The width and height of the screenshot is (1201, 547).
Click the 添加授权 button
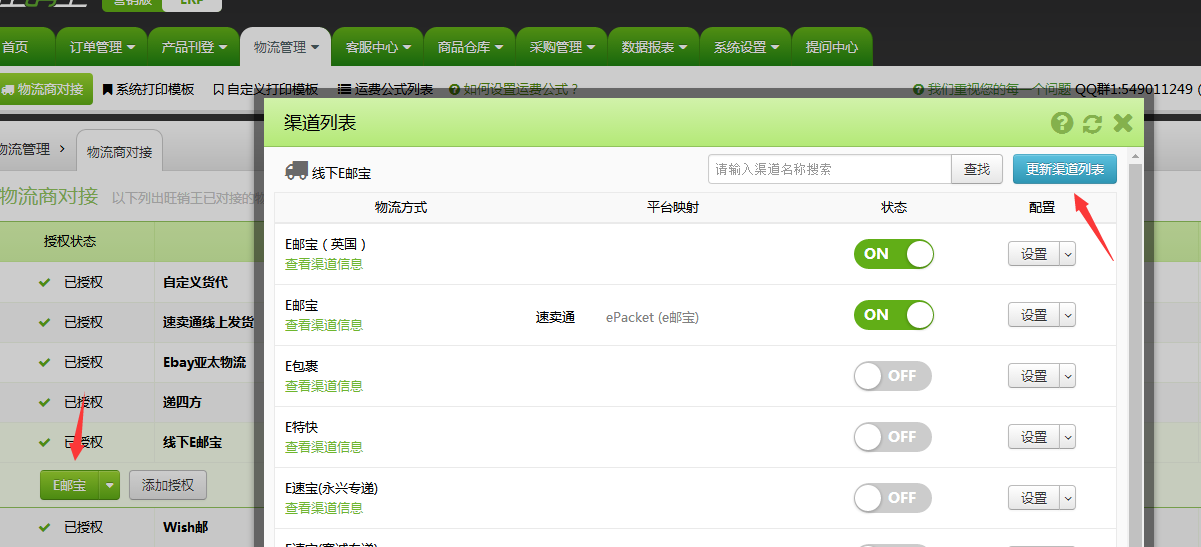tap(168, 486)
